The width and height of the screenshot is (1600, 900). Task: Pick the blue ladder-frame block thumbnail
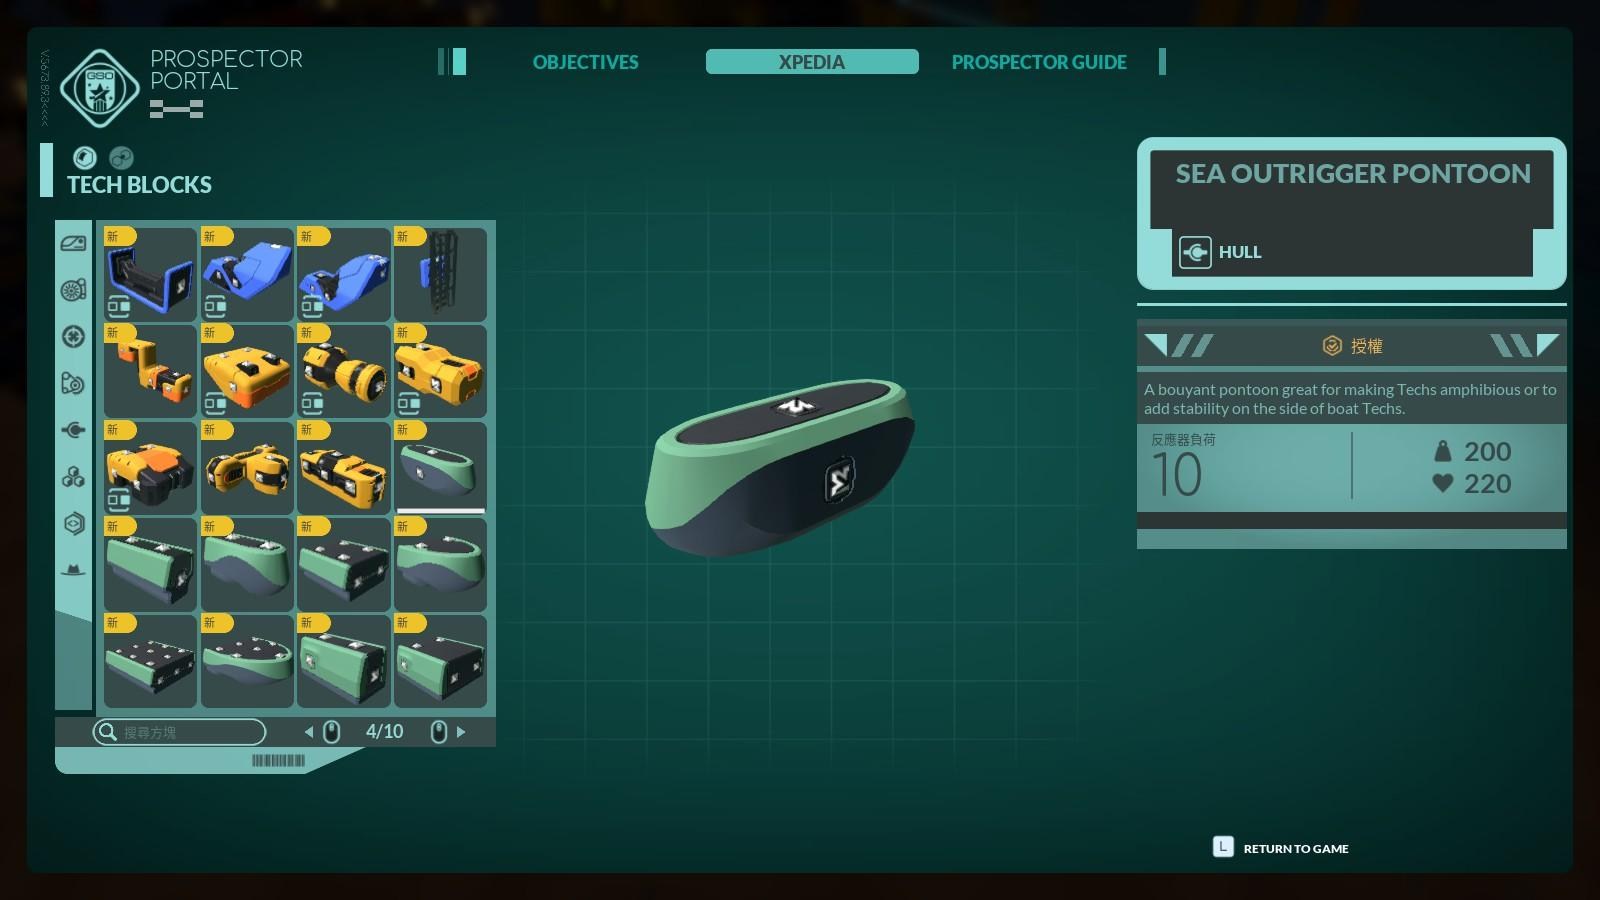pos(440,274)
